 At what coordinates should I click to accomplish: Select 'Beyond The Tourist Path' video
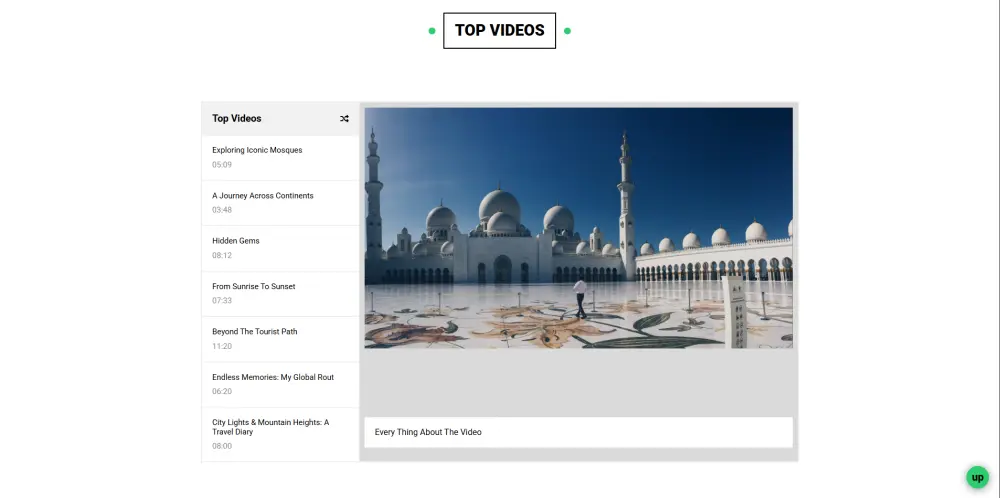click(x=281, y=339)
